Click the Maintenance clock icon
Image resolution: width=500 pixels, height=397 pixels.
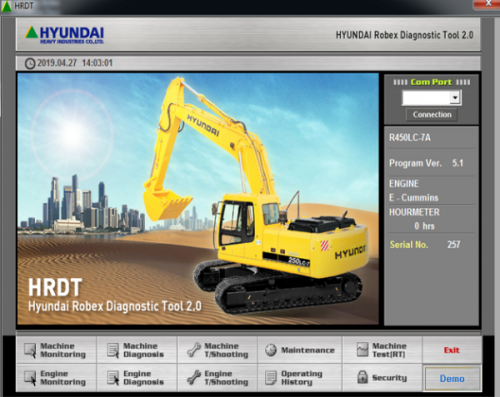coord(271,350)
